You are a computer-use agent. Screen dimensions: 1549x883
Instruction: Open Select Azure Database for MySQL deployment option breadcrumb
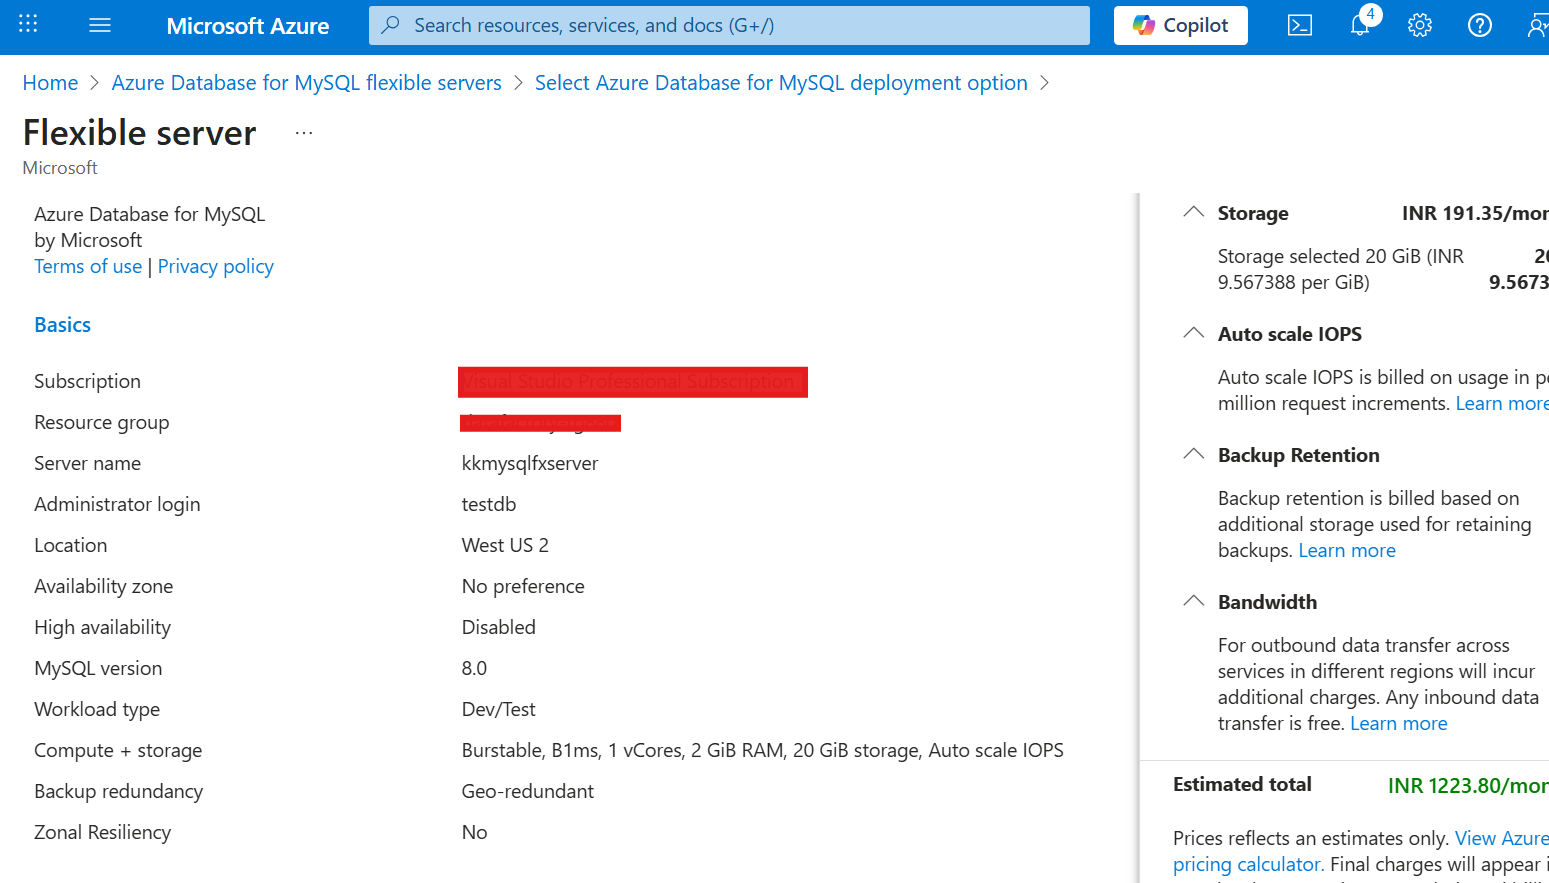tap(781, 83)
